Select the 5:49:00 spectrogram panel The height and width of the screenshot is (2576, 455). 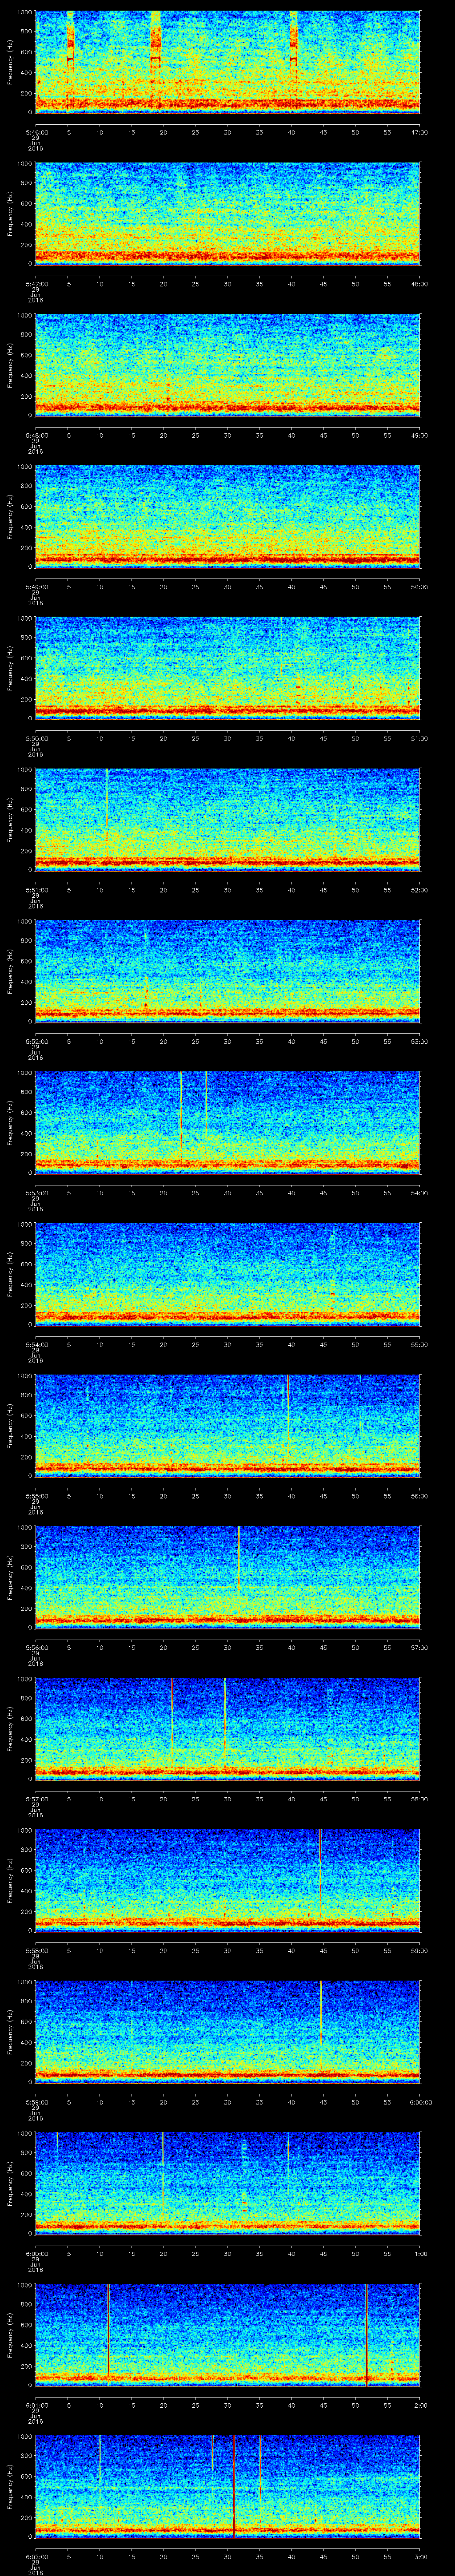[x=227, y=516]
